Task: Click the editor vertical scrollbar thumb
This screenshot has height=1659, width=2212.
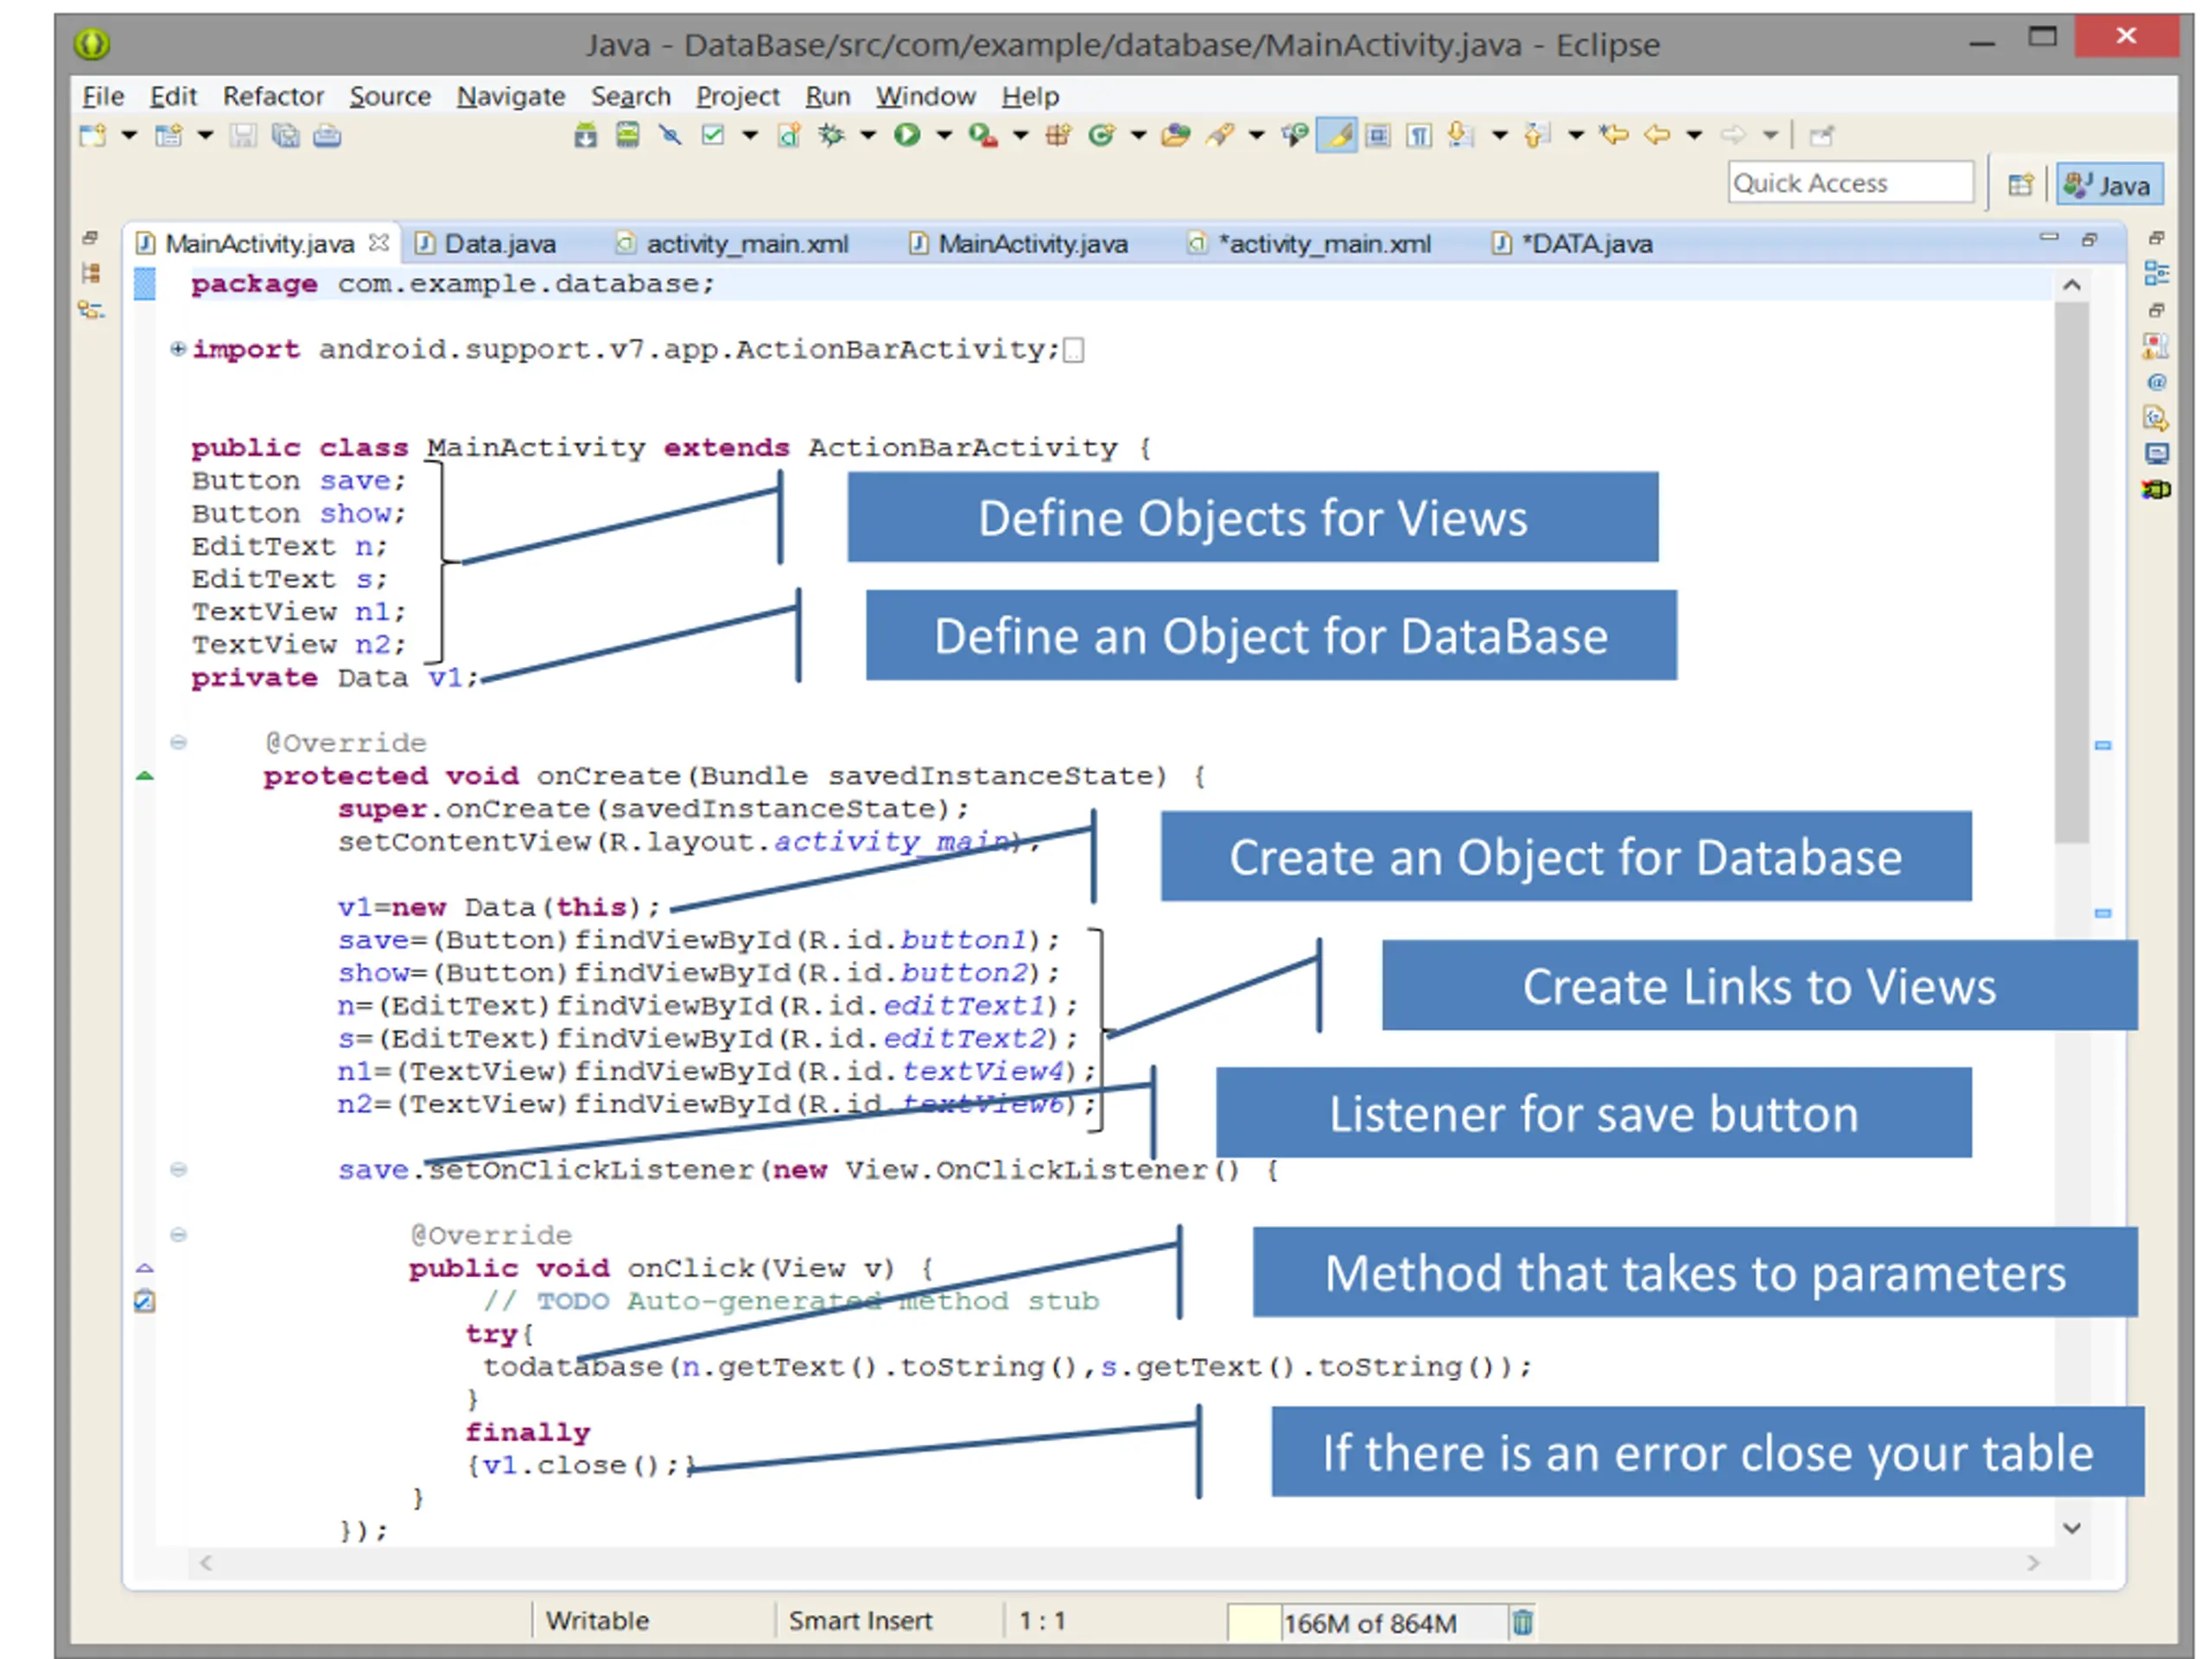Action: pyautogui.click(x=2072, y=573)
